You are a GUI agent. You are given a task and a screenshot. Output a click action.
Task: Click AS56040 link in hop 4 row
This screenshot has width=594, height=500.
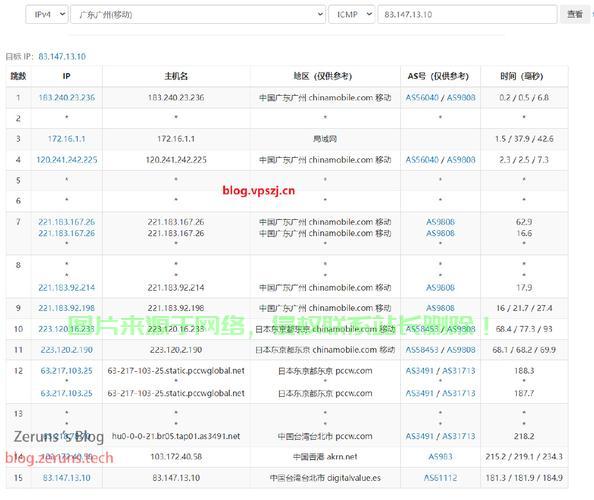point(422,160)
